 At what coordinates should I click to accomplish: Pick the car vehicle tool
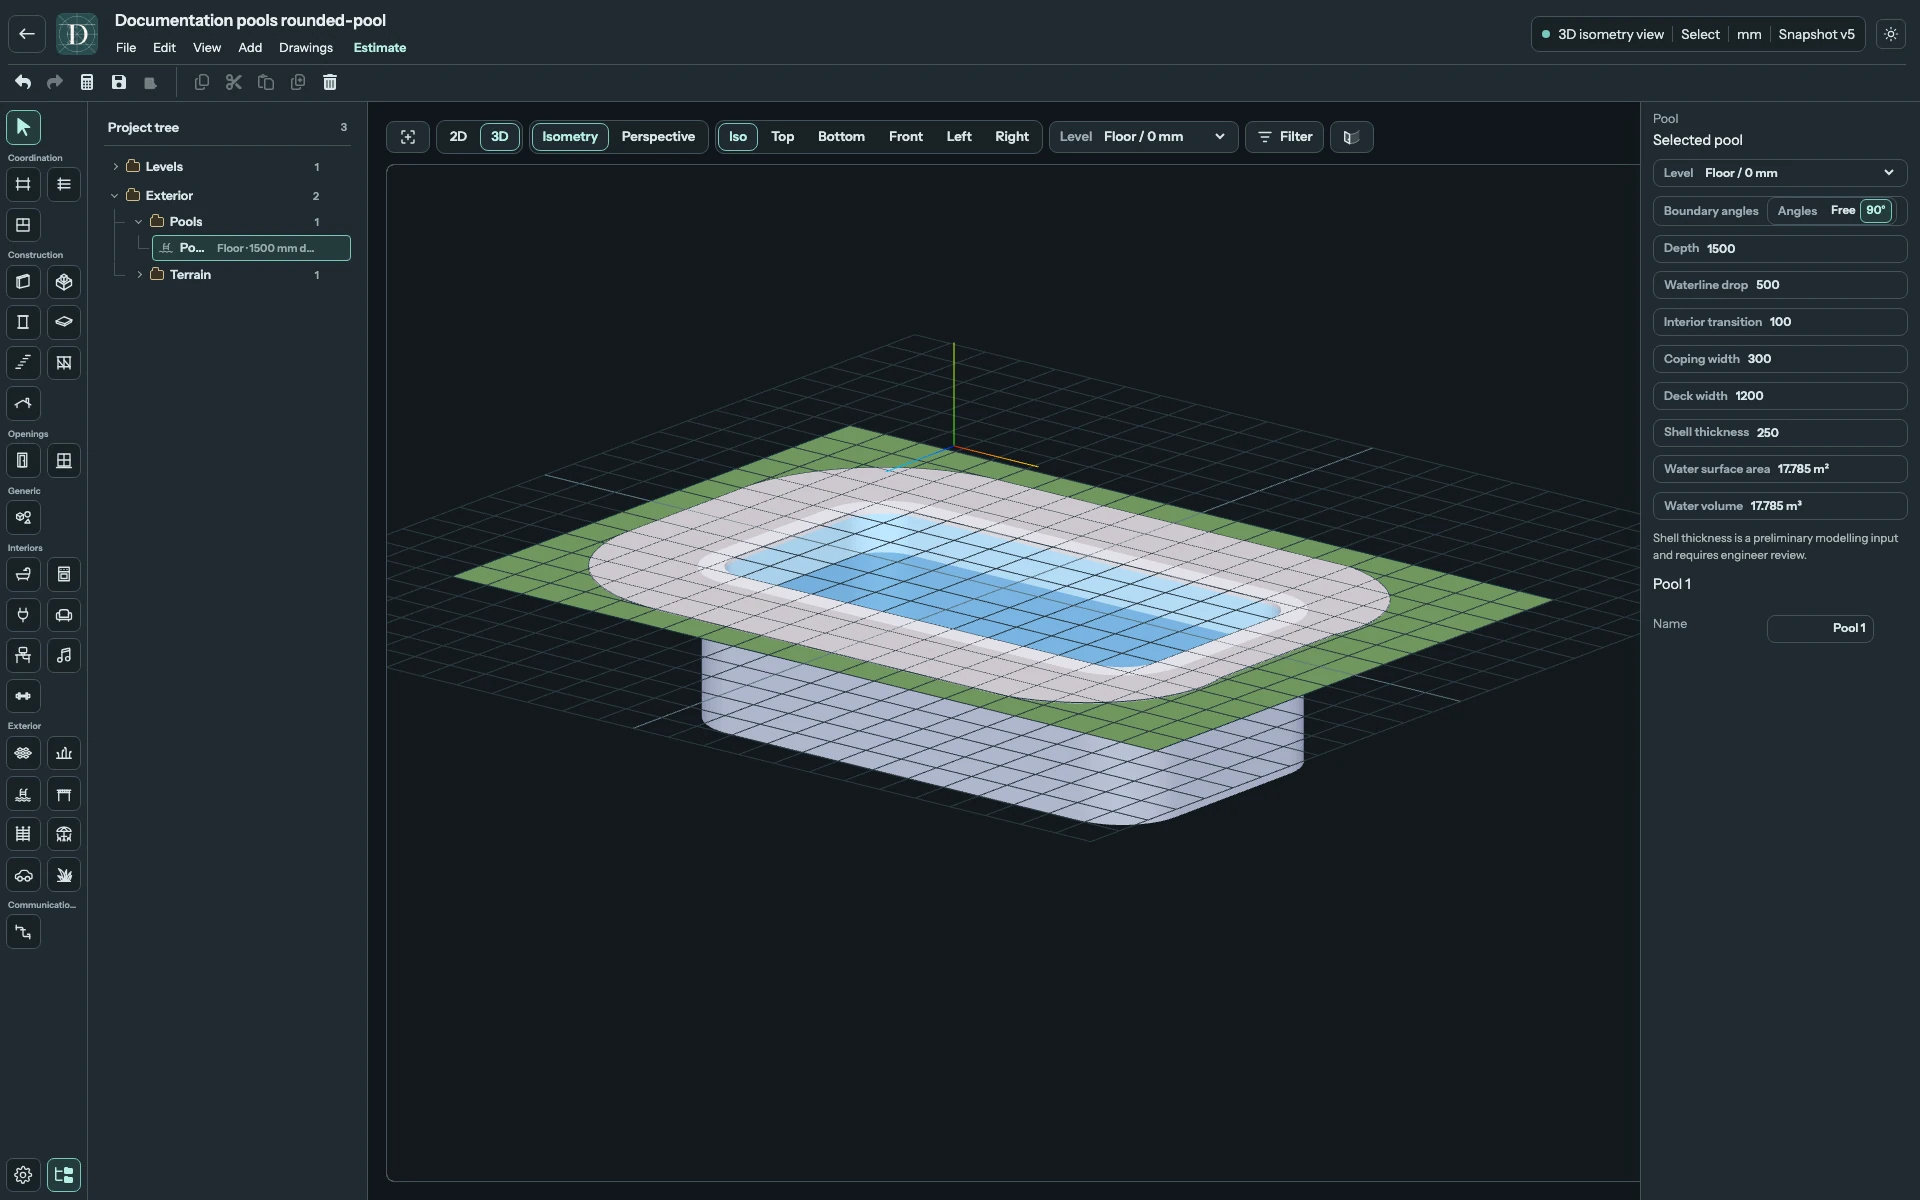pyautogui.click(x=23, y=875)
